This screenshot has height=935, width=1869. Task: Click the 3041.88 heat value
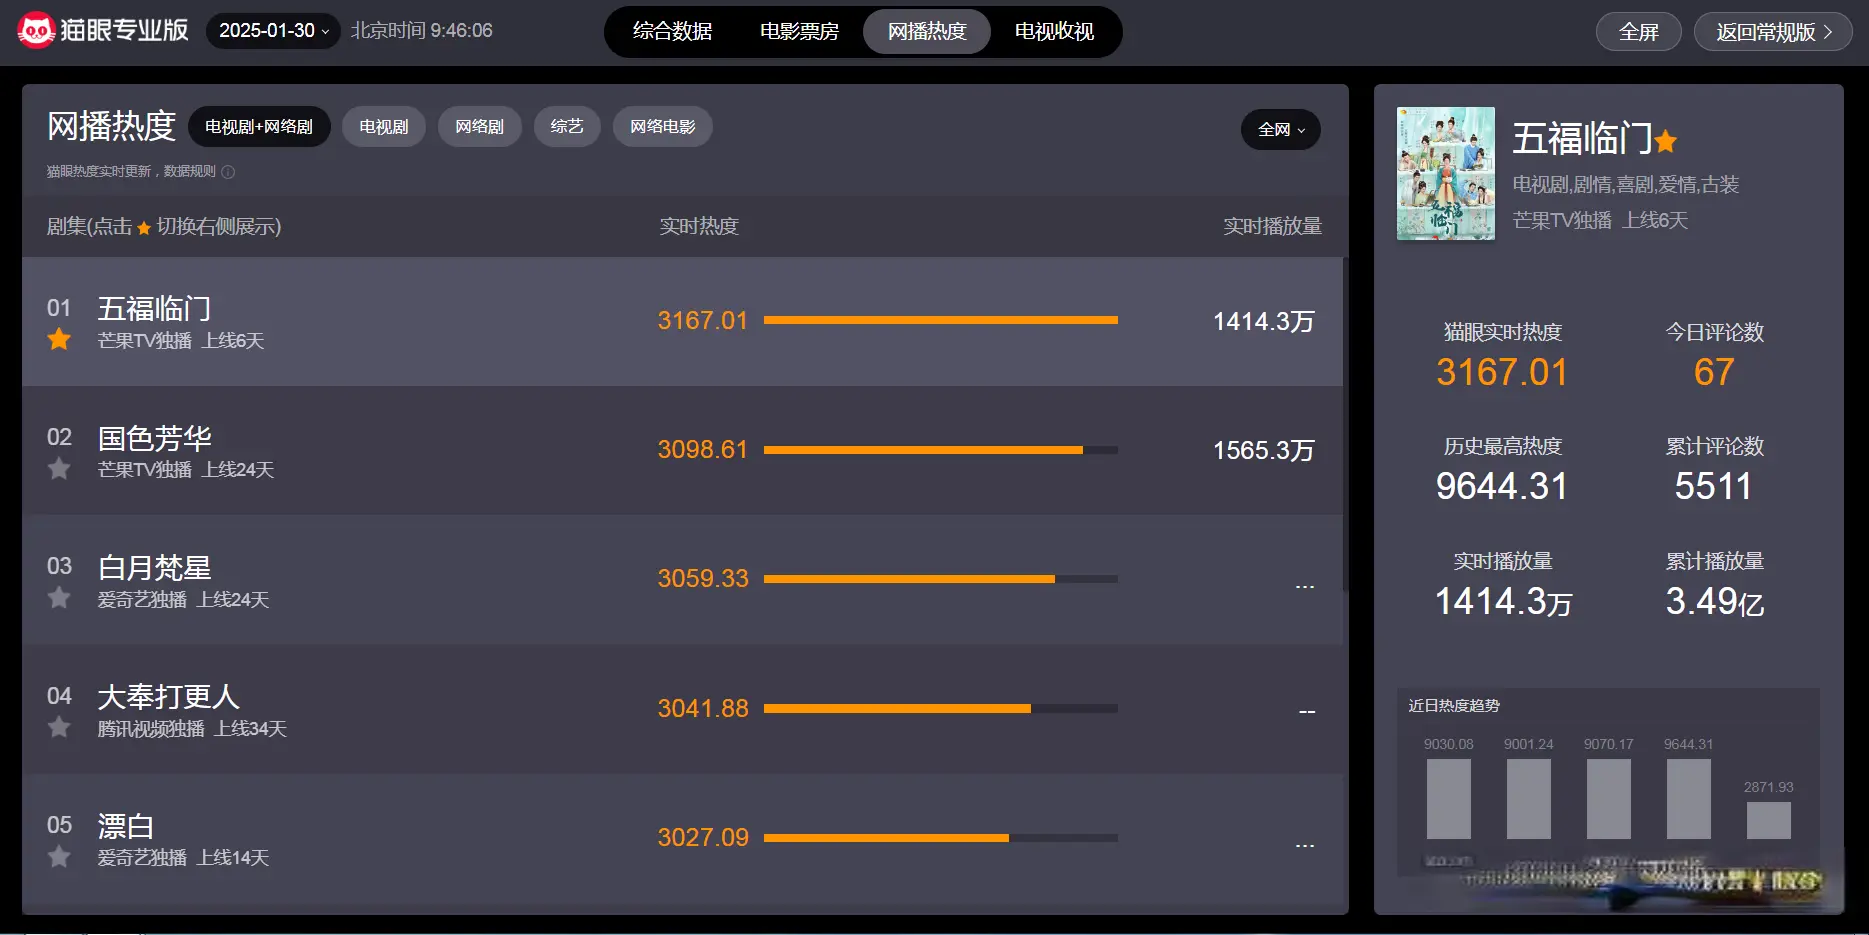(703, 708)
